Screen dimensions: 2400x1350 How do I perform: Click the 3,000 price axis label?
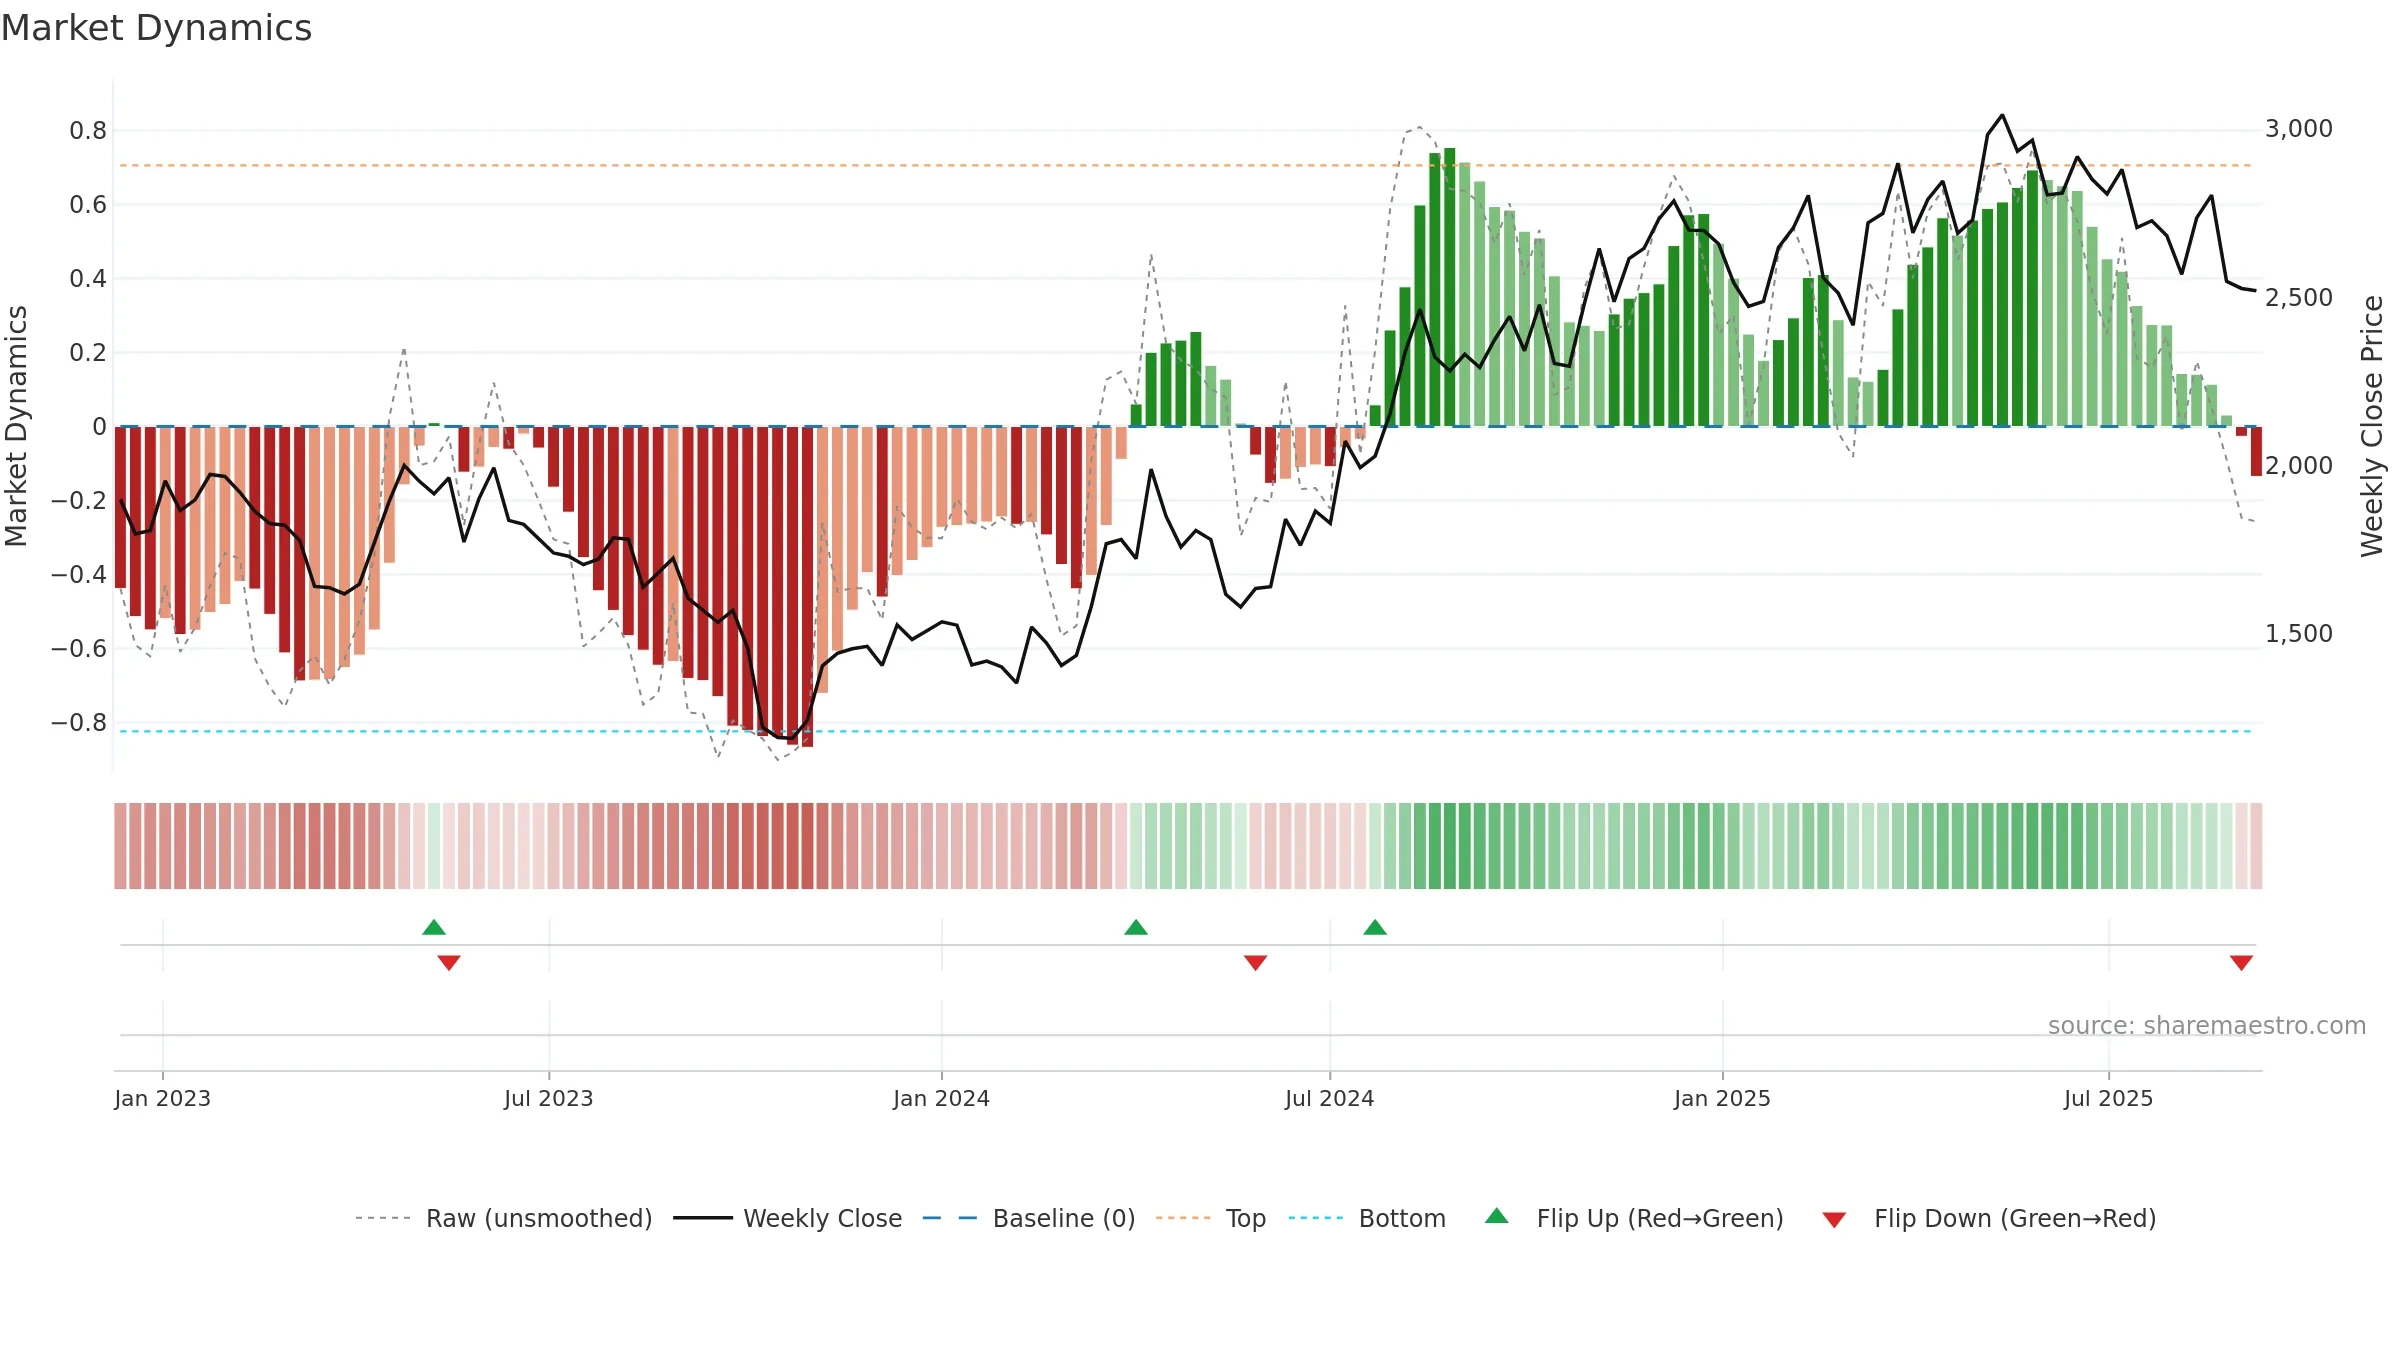pyautogui.click(x=2299, y=129)
